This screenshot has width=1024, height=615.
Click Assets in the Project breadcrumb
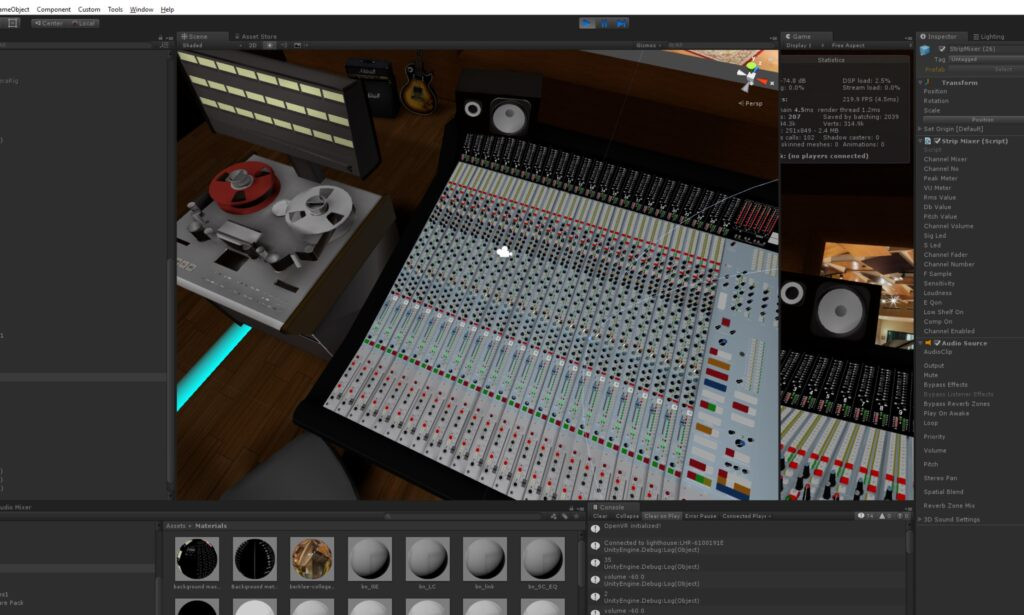[x=175, y=526]
